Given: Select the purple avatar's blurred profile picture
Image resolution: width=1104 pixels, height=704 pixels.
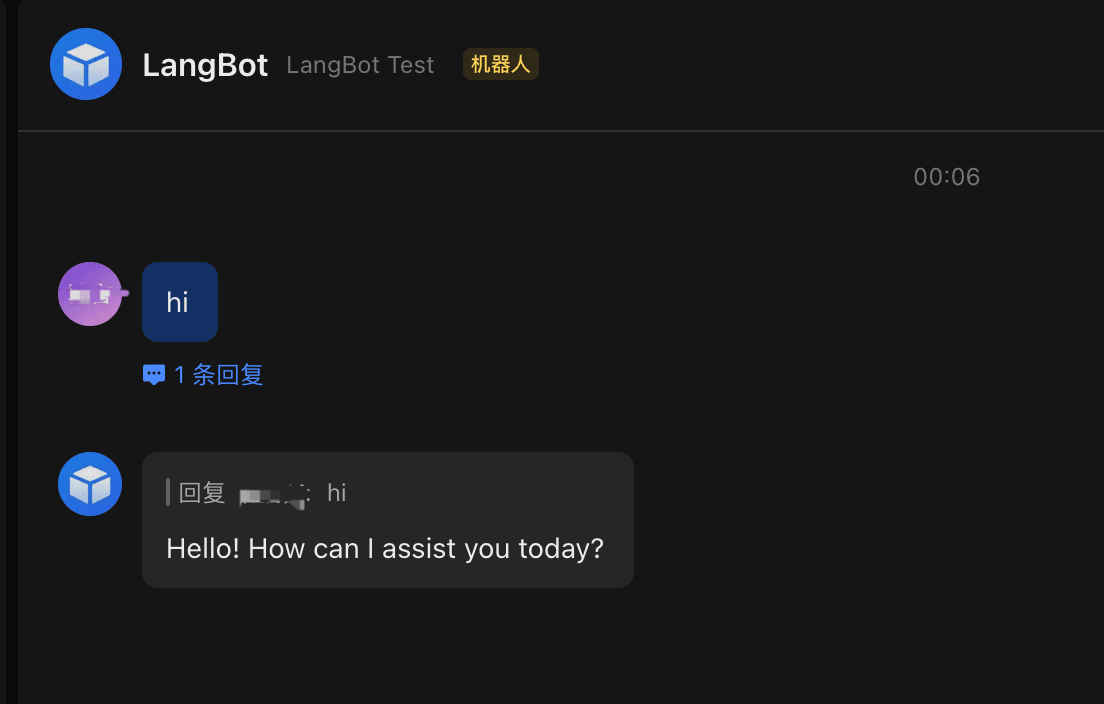Looking at the screenshot, I should [x=90, y=294].
